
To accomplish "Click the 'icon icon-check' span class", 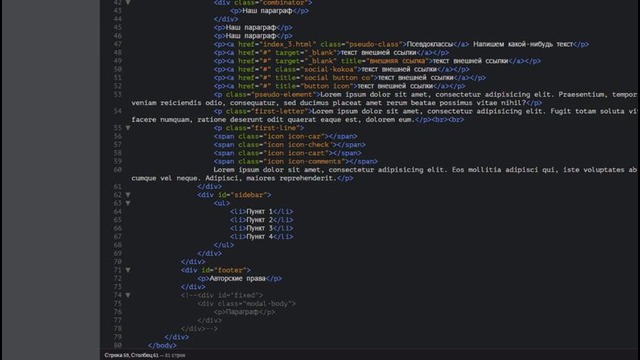I will point(298,144).
